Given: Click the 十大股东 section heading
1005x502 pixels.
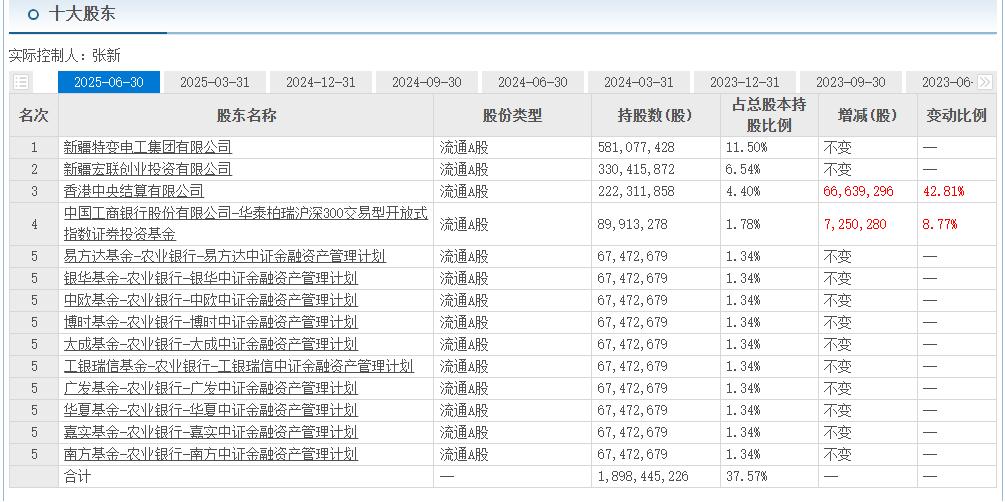Looking at the screenshot, I should pyautogui.click(x=81, y=14).
